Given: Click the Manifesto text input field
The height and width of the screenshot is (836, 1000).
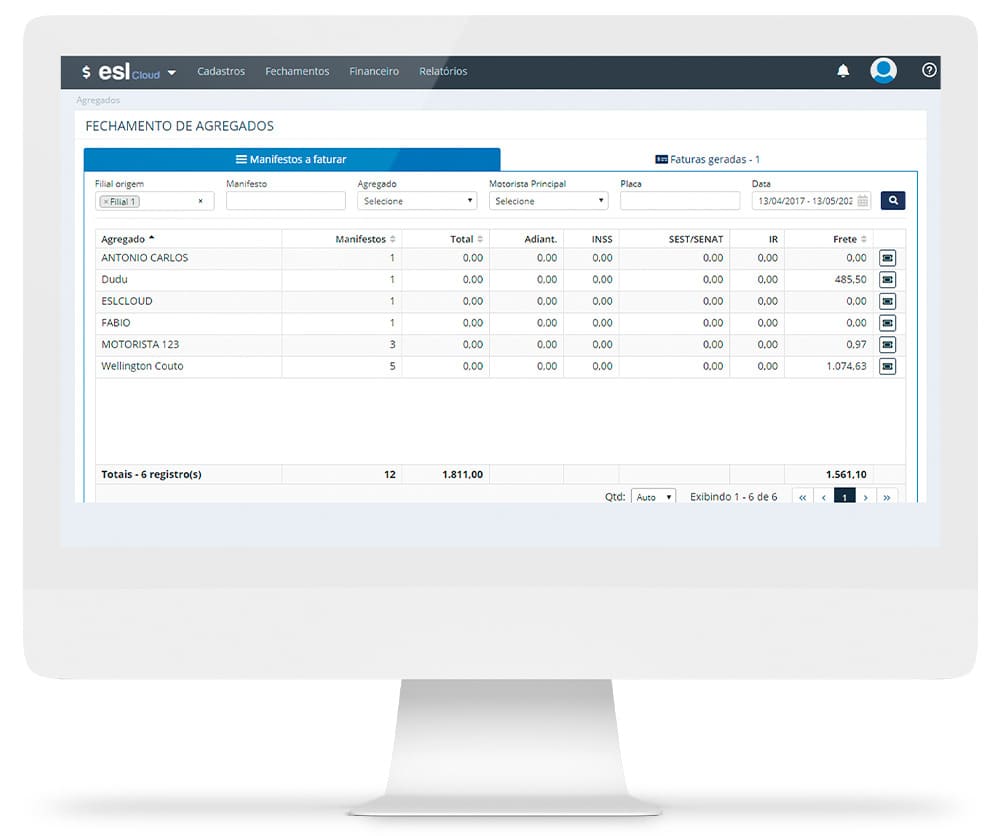Looking at the screenshot, I should 285,201.
